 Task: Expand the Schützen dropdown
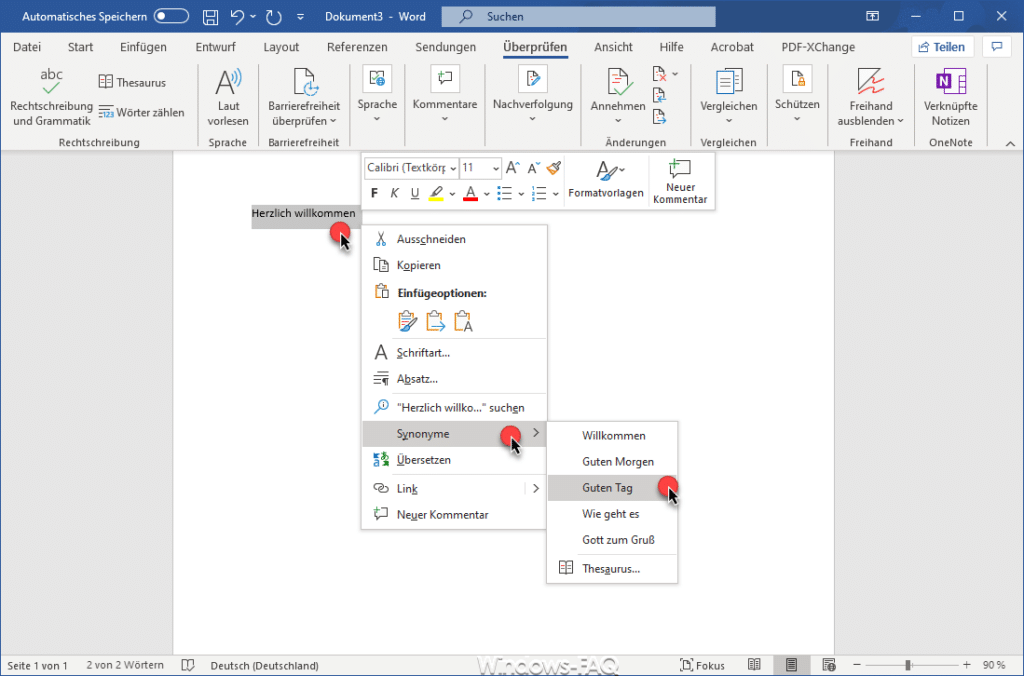click(x=797, y=119)
